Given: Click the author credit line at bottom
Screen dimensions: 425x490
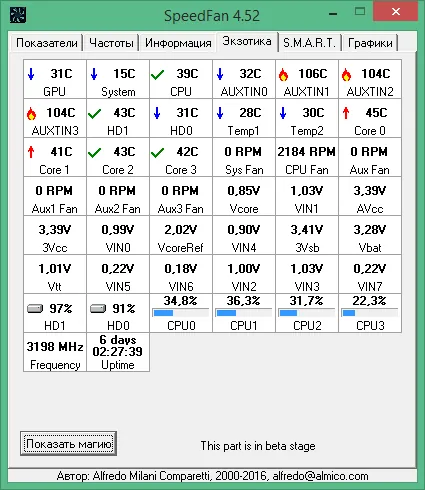Looking at the screenshot, I should click(x=212, y=476).
